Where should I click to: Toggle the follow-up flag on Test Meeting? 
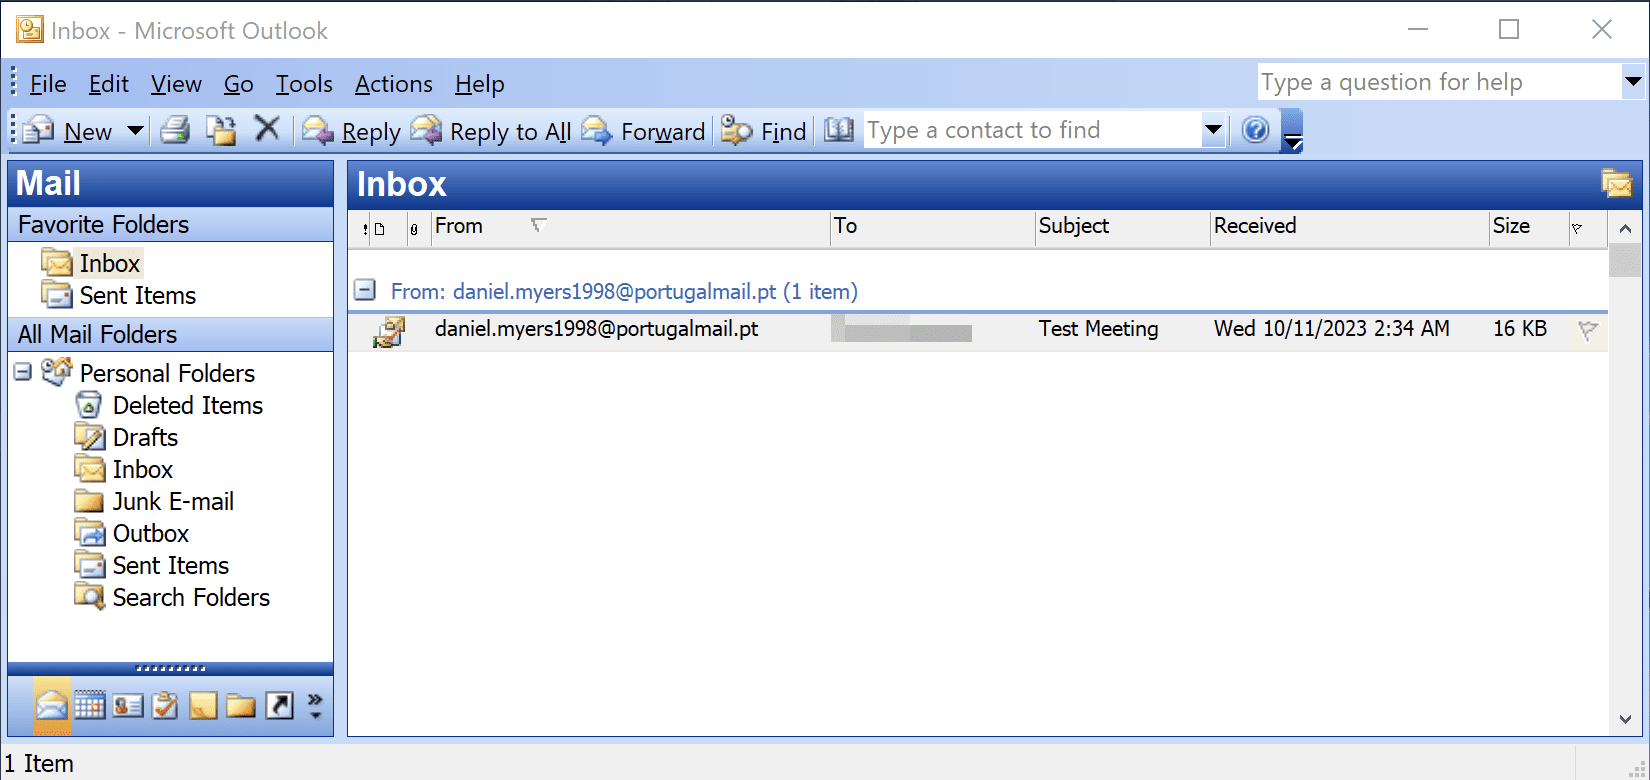pyautogui.click(x=1587, y=330)
